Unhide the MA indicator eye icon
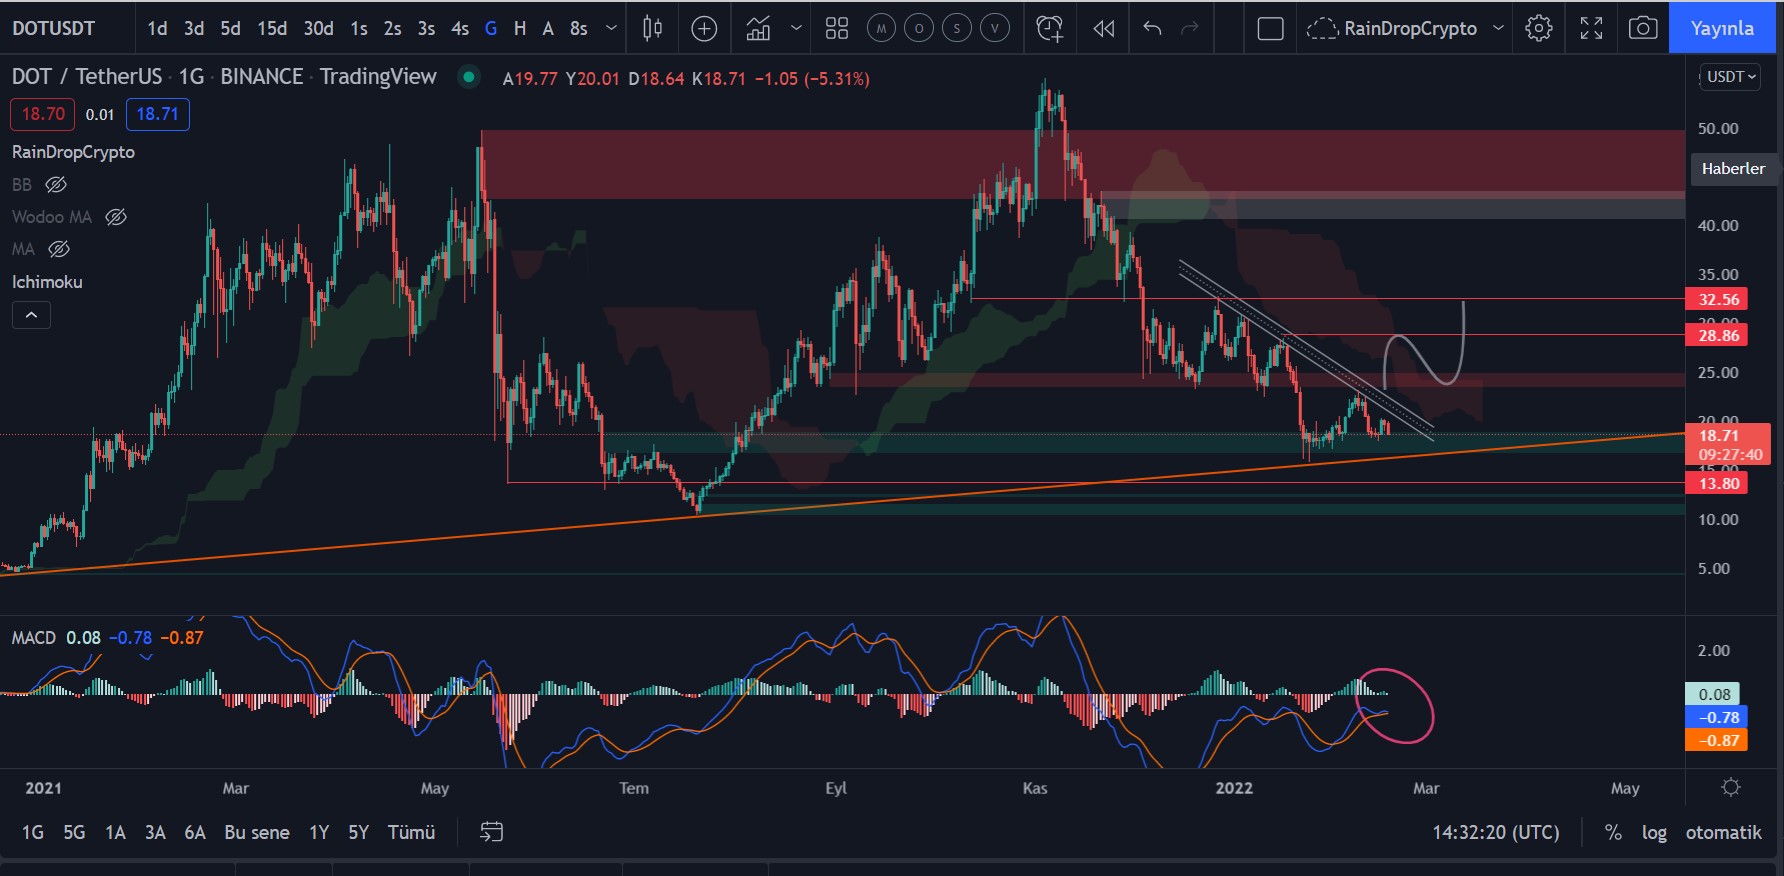This screenshot has height=876, width=1784. coord(59,249)
